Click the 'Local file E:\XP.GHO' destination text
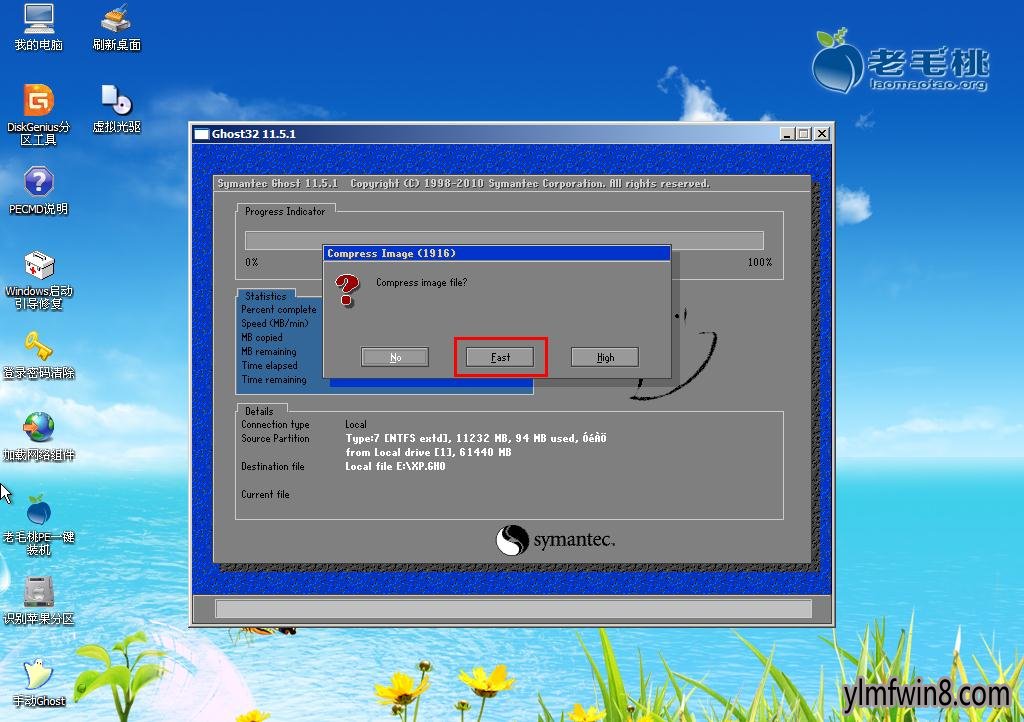 pyautogui.click(x=395, y=466)
